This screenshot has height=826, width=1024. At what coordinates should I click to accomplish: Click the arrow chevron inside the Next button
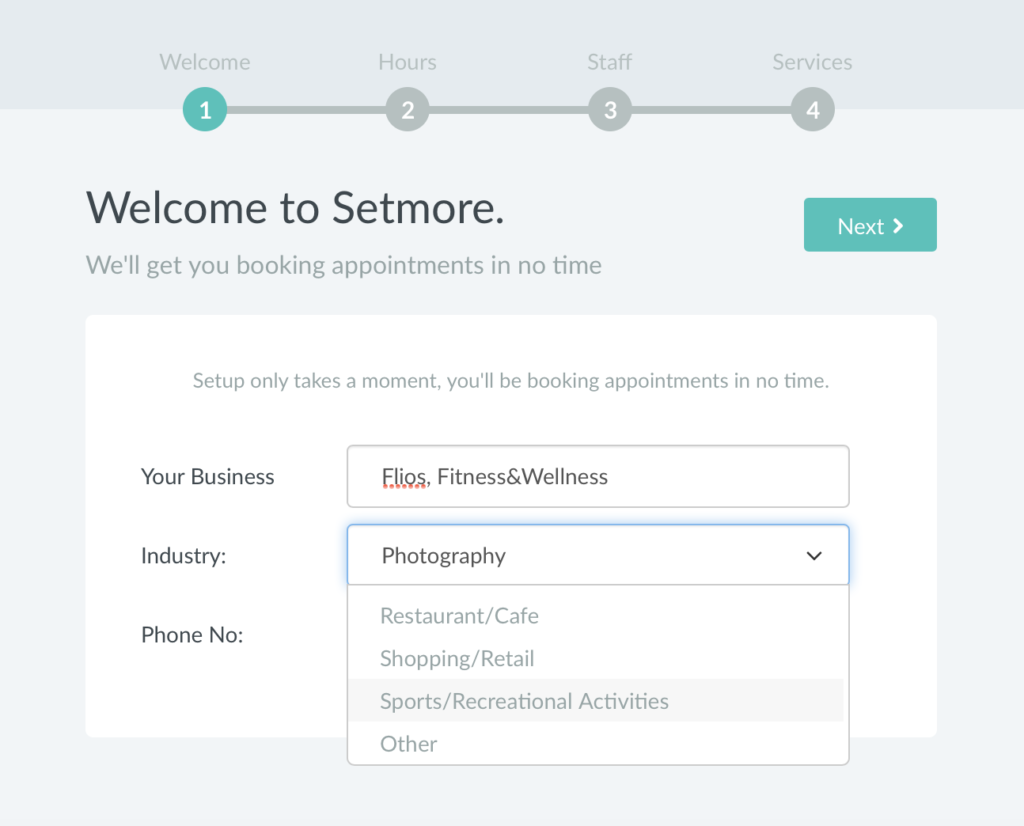pyautogui.click(x=898, y=226)
